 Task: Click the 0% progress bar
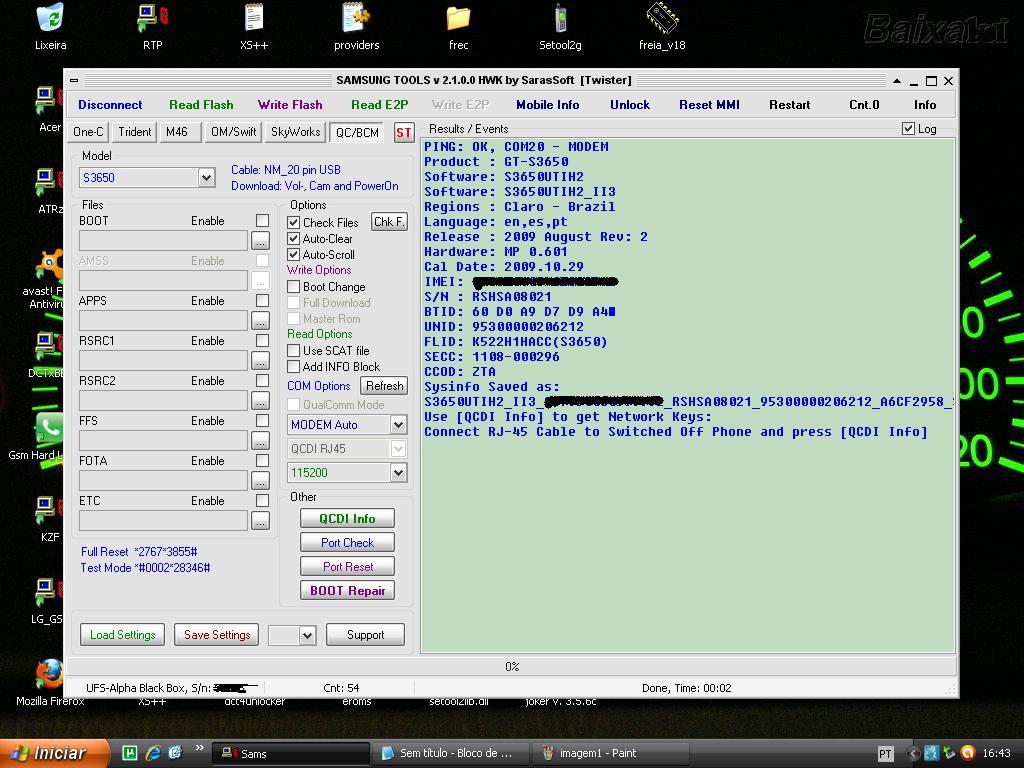tap(512, 667)
